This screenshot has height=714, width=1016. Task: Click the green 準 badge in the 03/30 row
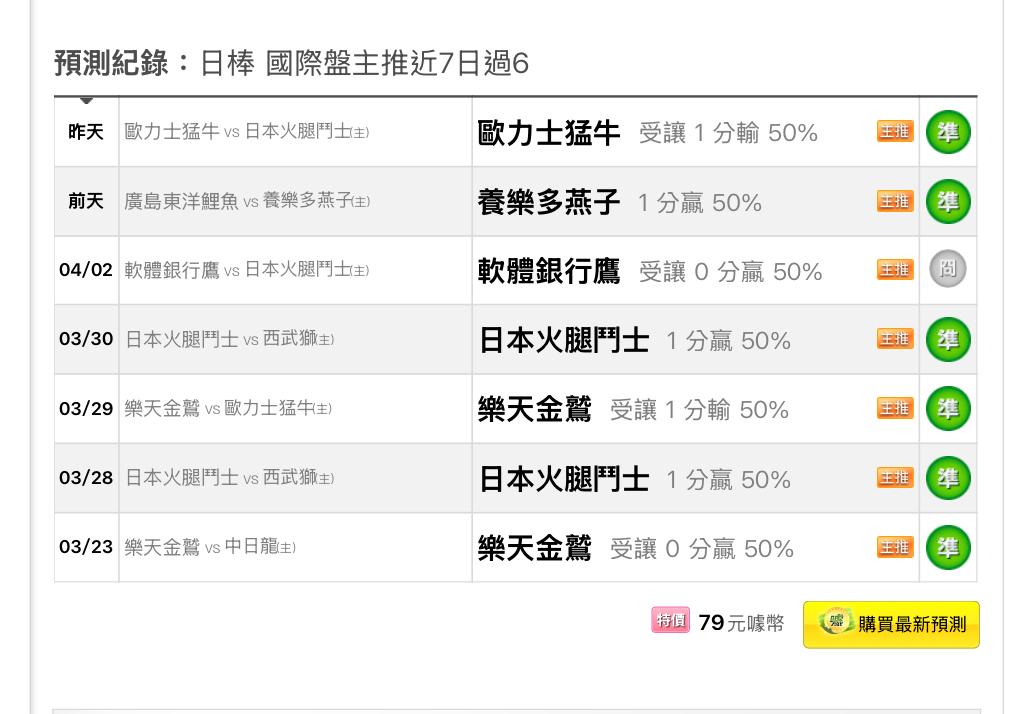coord(947,340)
